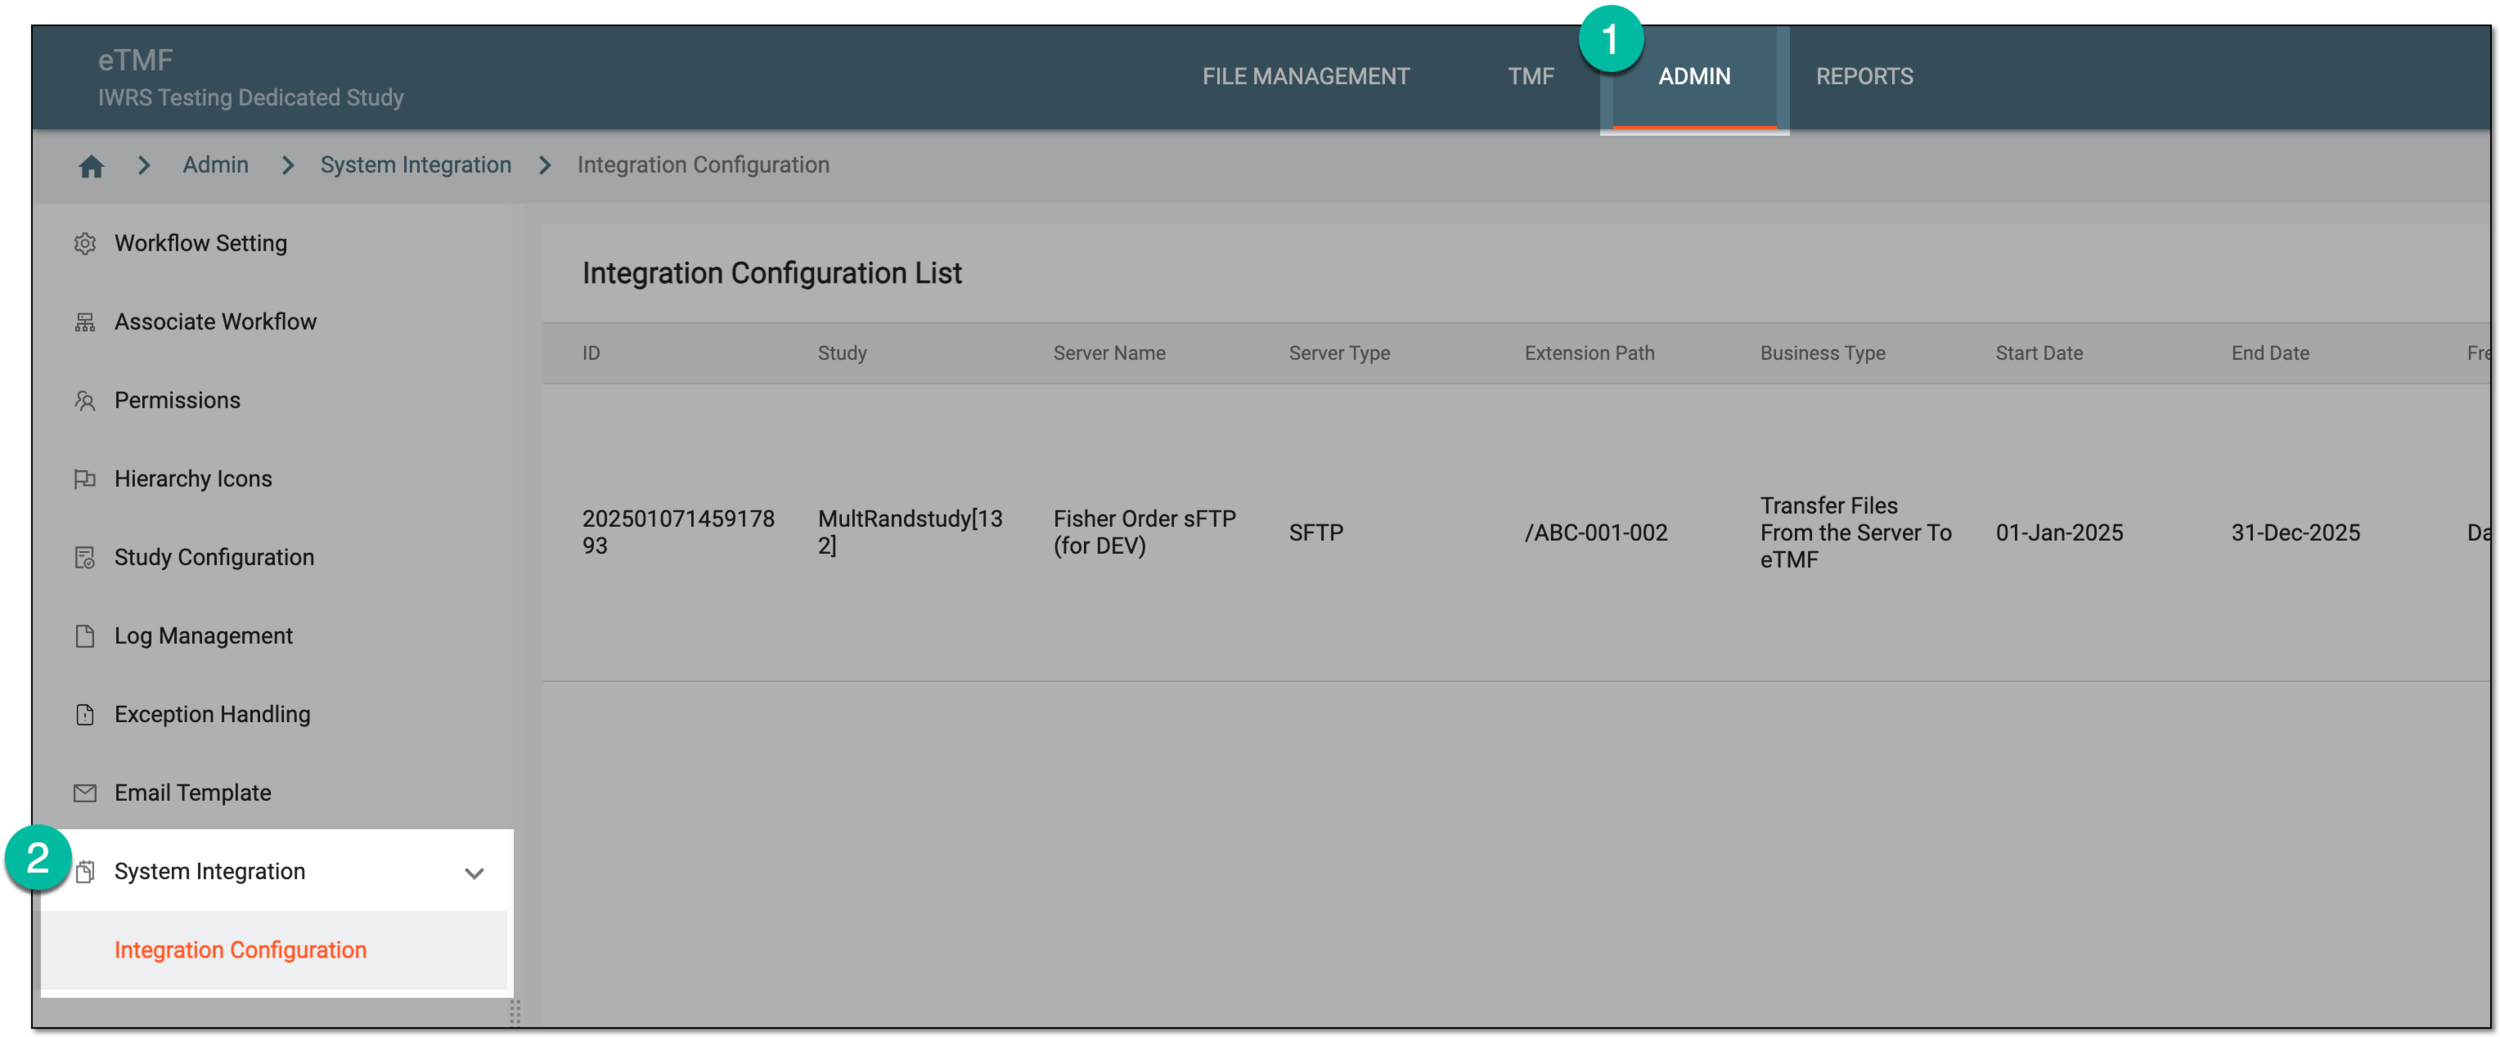Click the MultRandstudy[132] study cell
Screen dimensions: 2500x1037
coord(910,532)
